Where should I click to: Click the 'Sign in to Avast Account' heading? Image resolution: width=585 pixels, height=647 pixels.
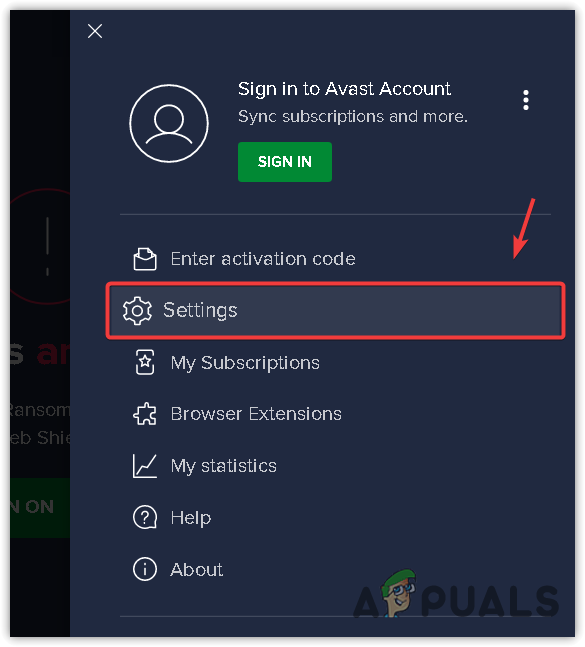tap(344, 89)
